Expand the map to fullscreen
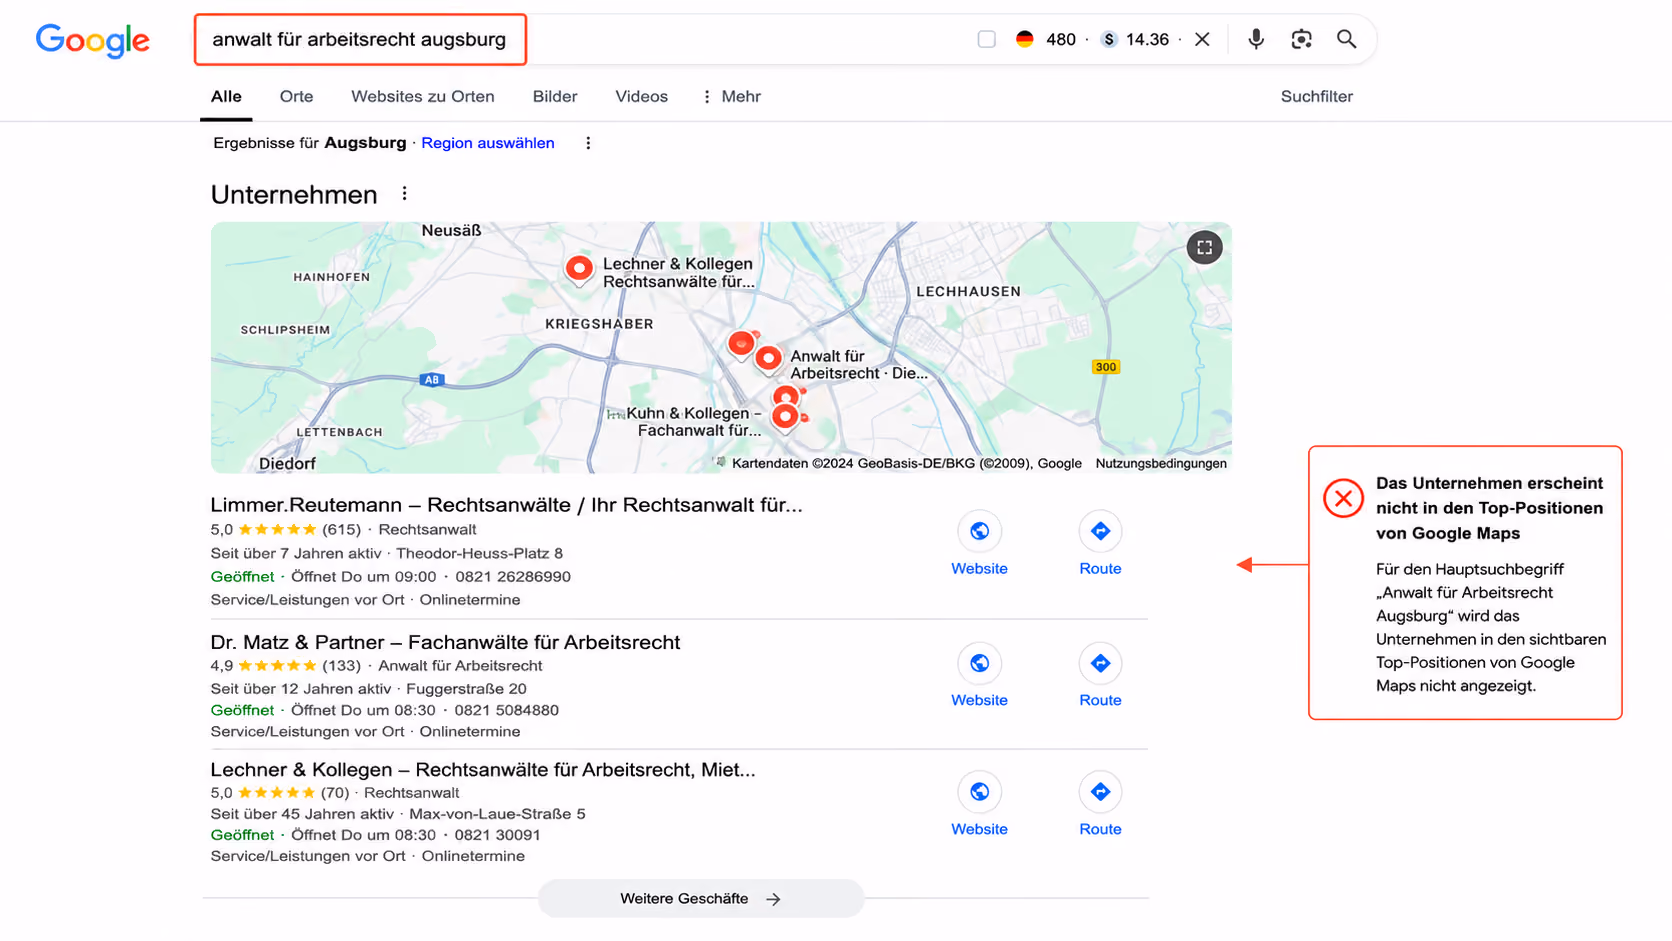The image size is (1672, 941). point(1204,247)
